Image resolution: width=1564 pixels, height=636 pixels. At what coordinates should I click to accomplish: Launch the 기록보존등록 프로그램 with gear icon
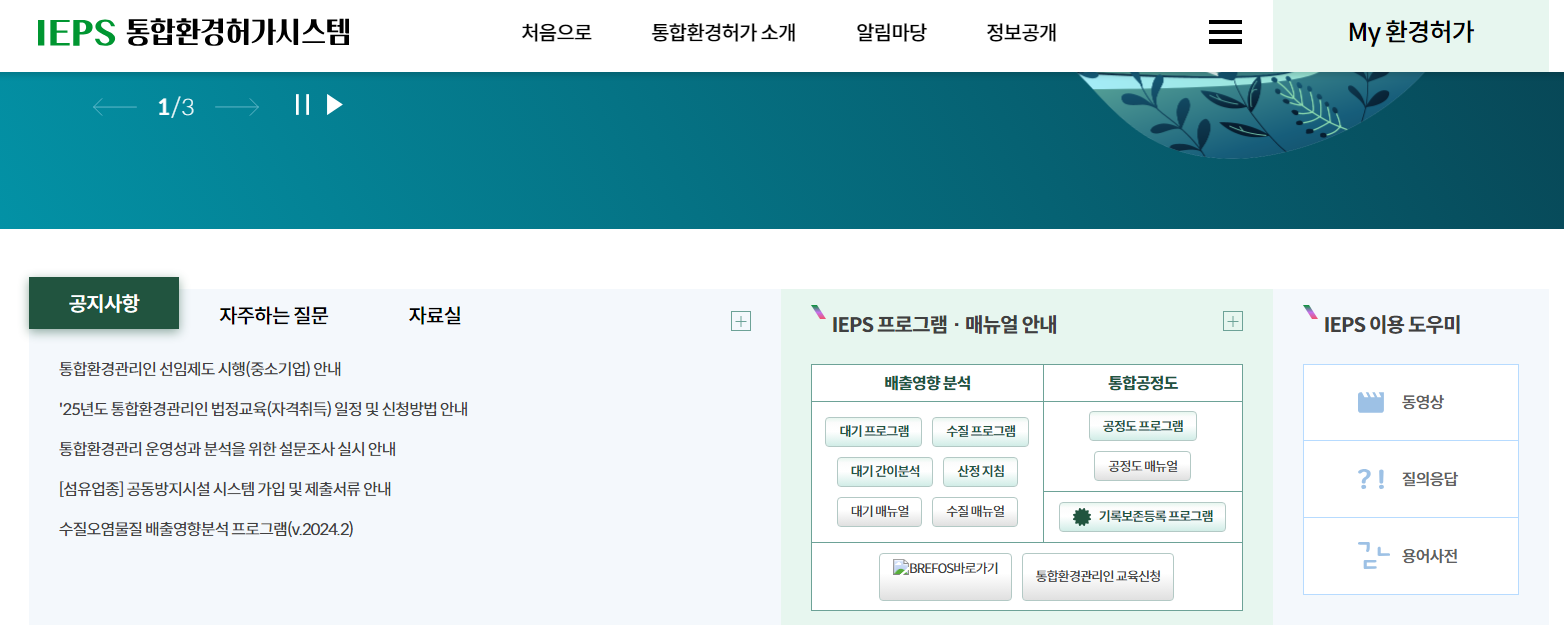[1141, 516]
